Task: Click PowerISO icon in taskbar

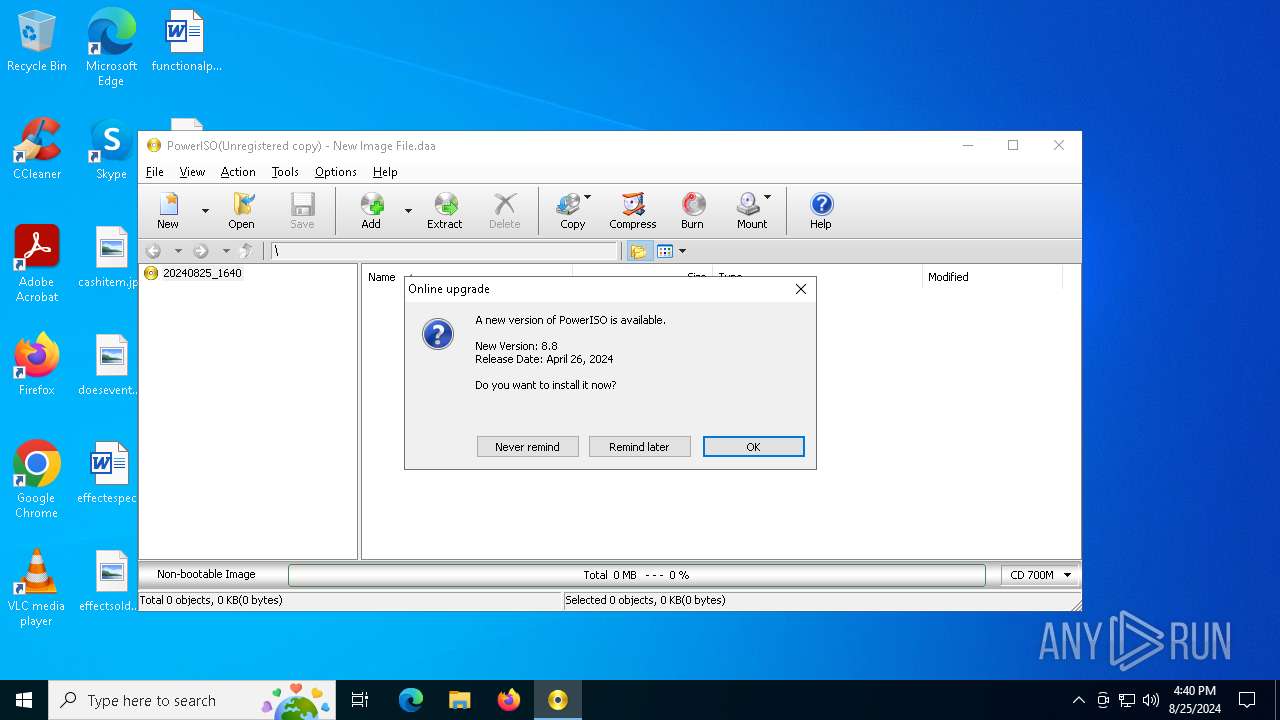Action: [x=557, y=700]
